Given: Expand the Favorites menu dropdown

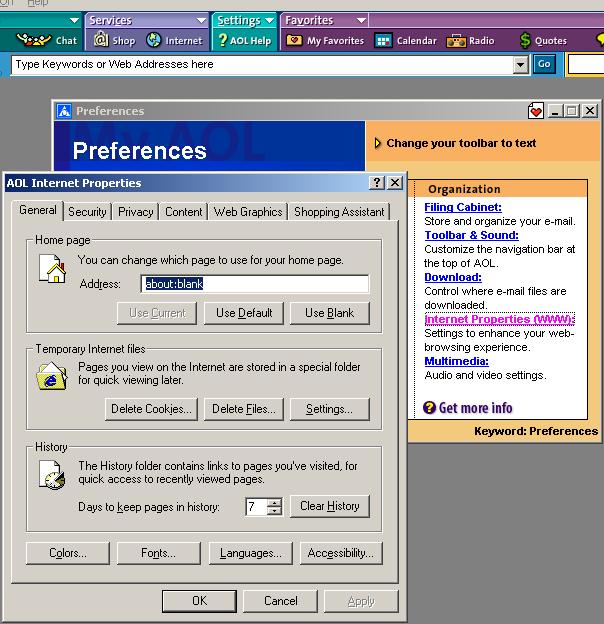Looking at the screenshot, I should 361,20.
